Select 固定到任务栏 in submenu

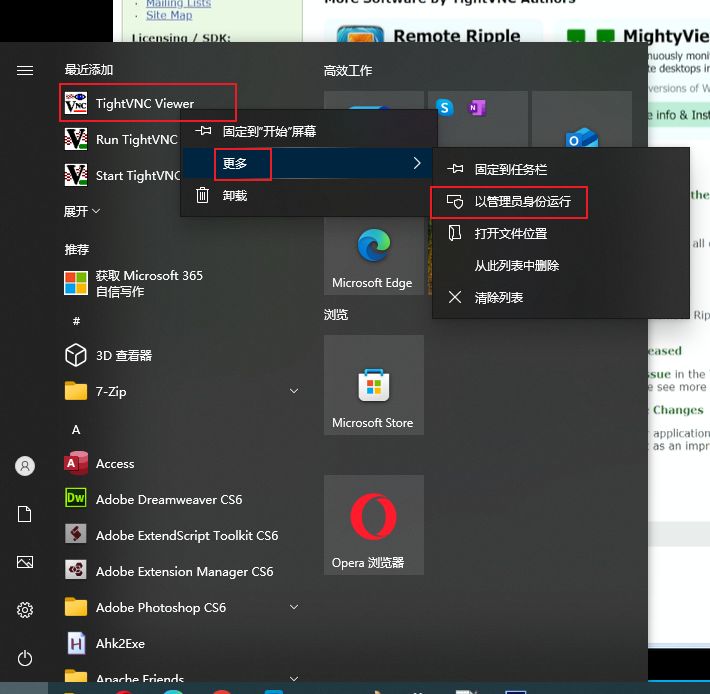point(561,169)
